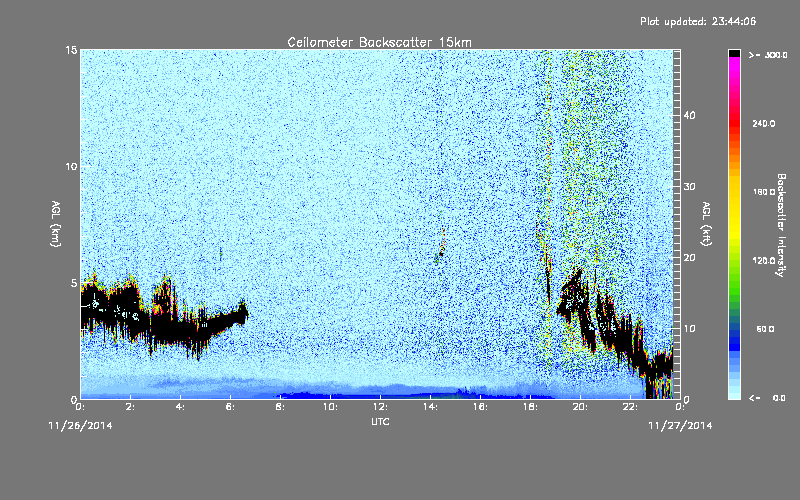Click the 15 km tick on the left axis

pos(71,50)
